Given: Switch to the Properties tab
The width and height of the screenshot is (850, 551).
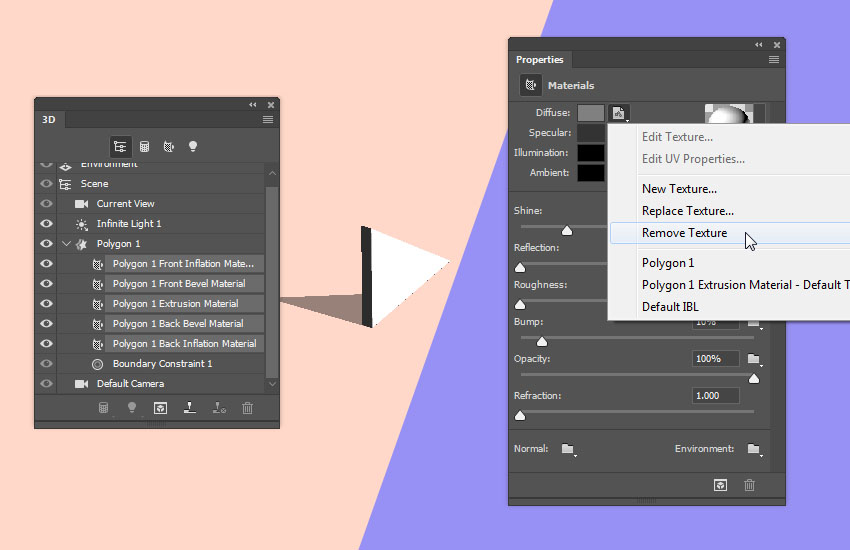Looking at the screenshot, I should point(539,60).
